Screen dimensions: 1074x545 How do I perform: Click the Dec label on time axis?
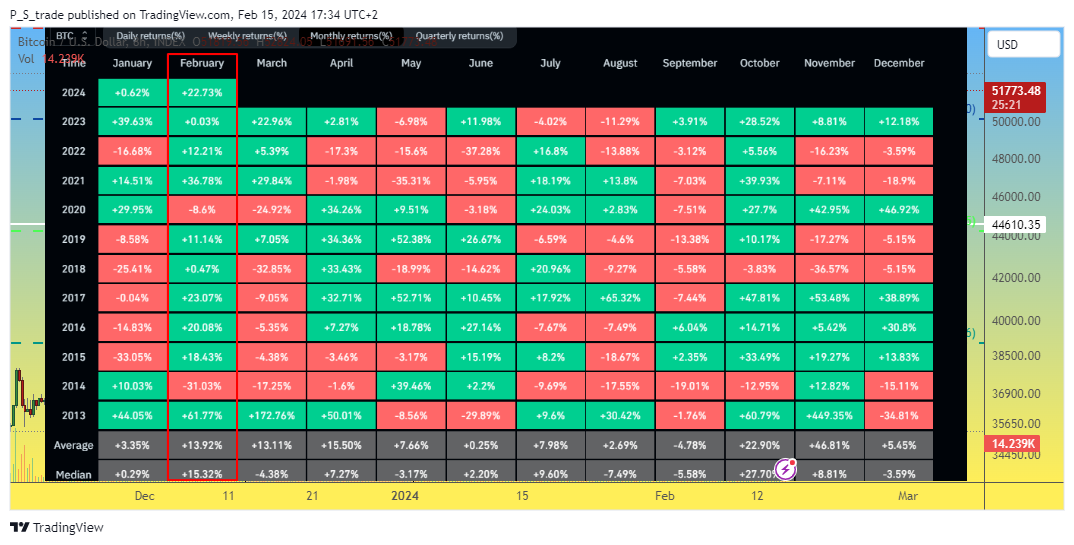click(x=145, y=496)
